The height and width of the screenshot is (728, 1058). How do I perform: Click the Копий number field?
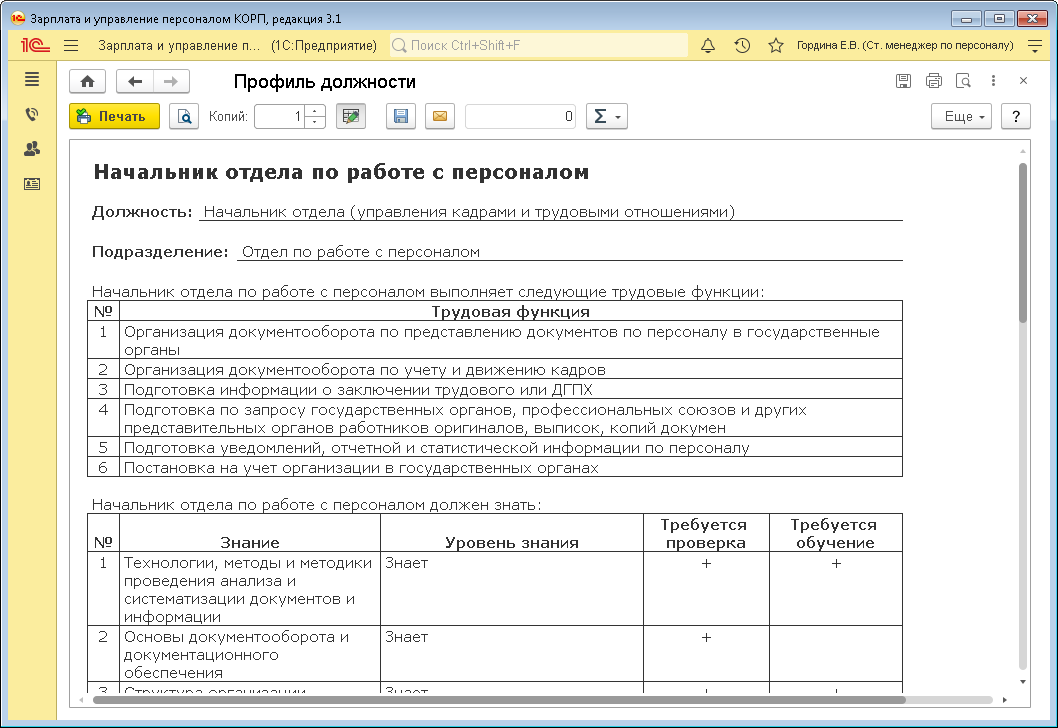[279, 116]
